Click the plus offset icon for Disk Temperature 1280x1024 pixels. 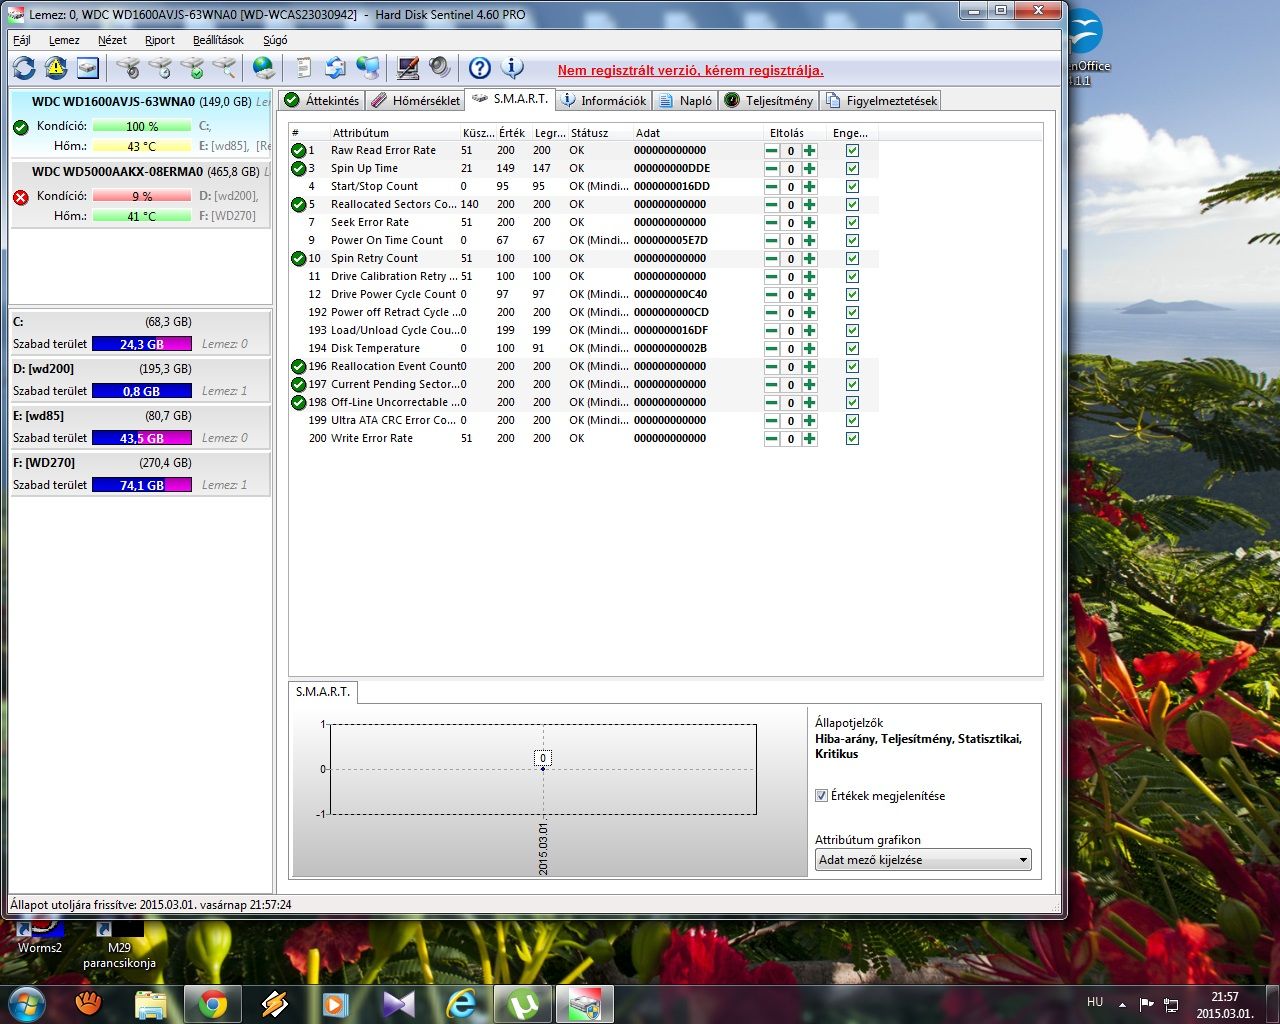(809, 349)
